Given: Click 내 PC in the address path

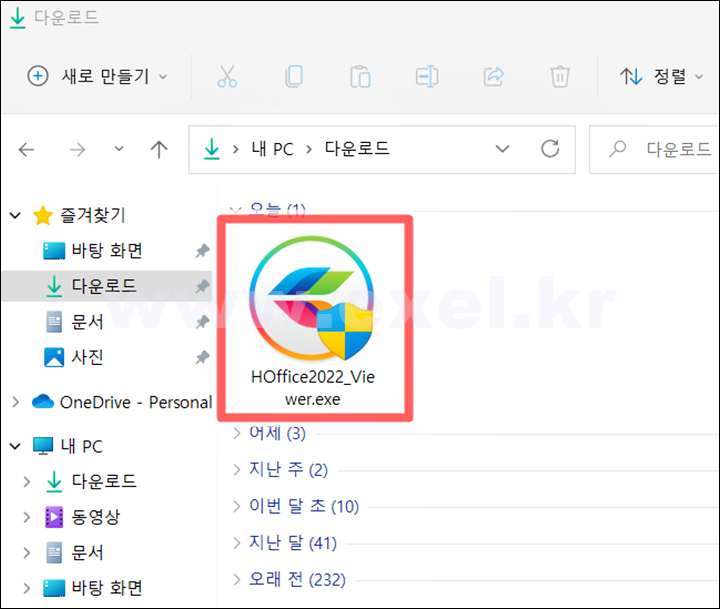Looking at the screenshot, I should click(x=272, y=149).
